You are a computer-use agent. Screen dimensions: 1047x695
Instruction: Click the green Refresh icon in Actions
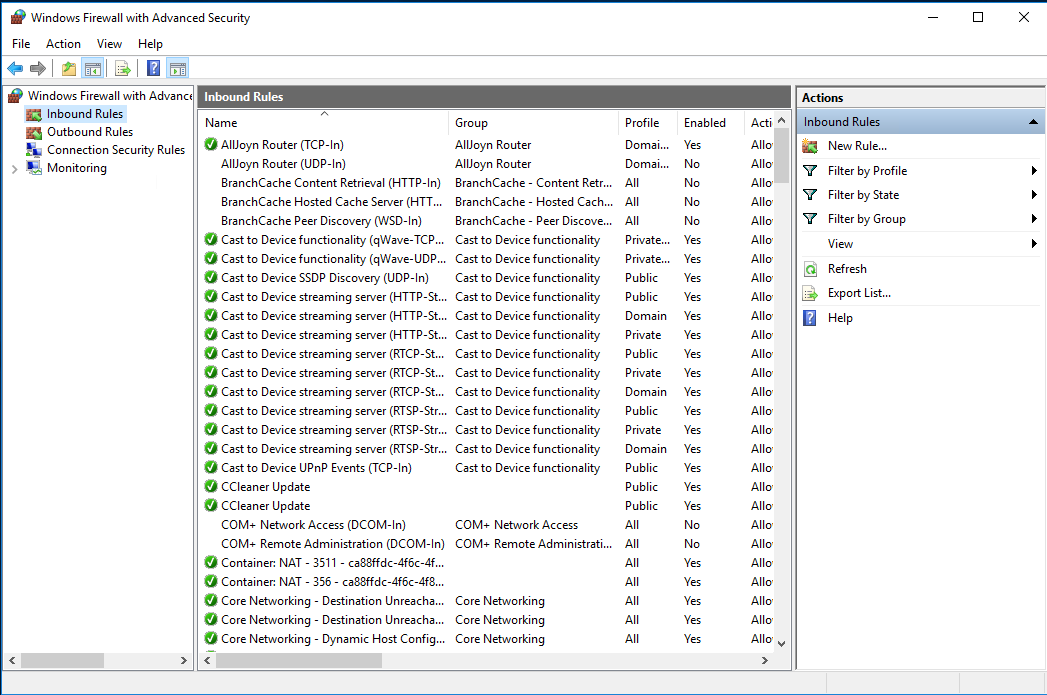(810, 269)
